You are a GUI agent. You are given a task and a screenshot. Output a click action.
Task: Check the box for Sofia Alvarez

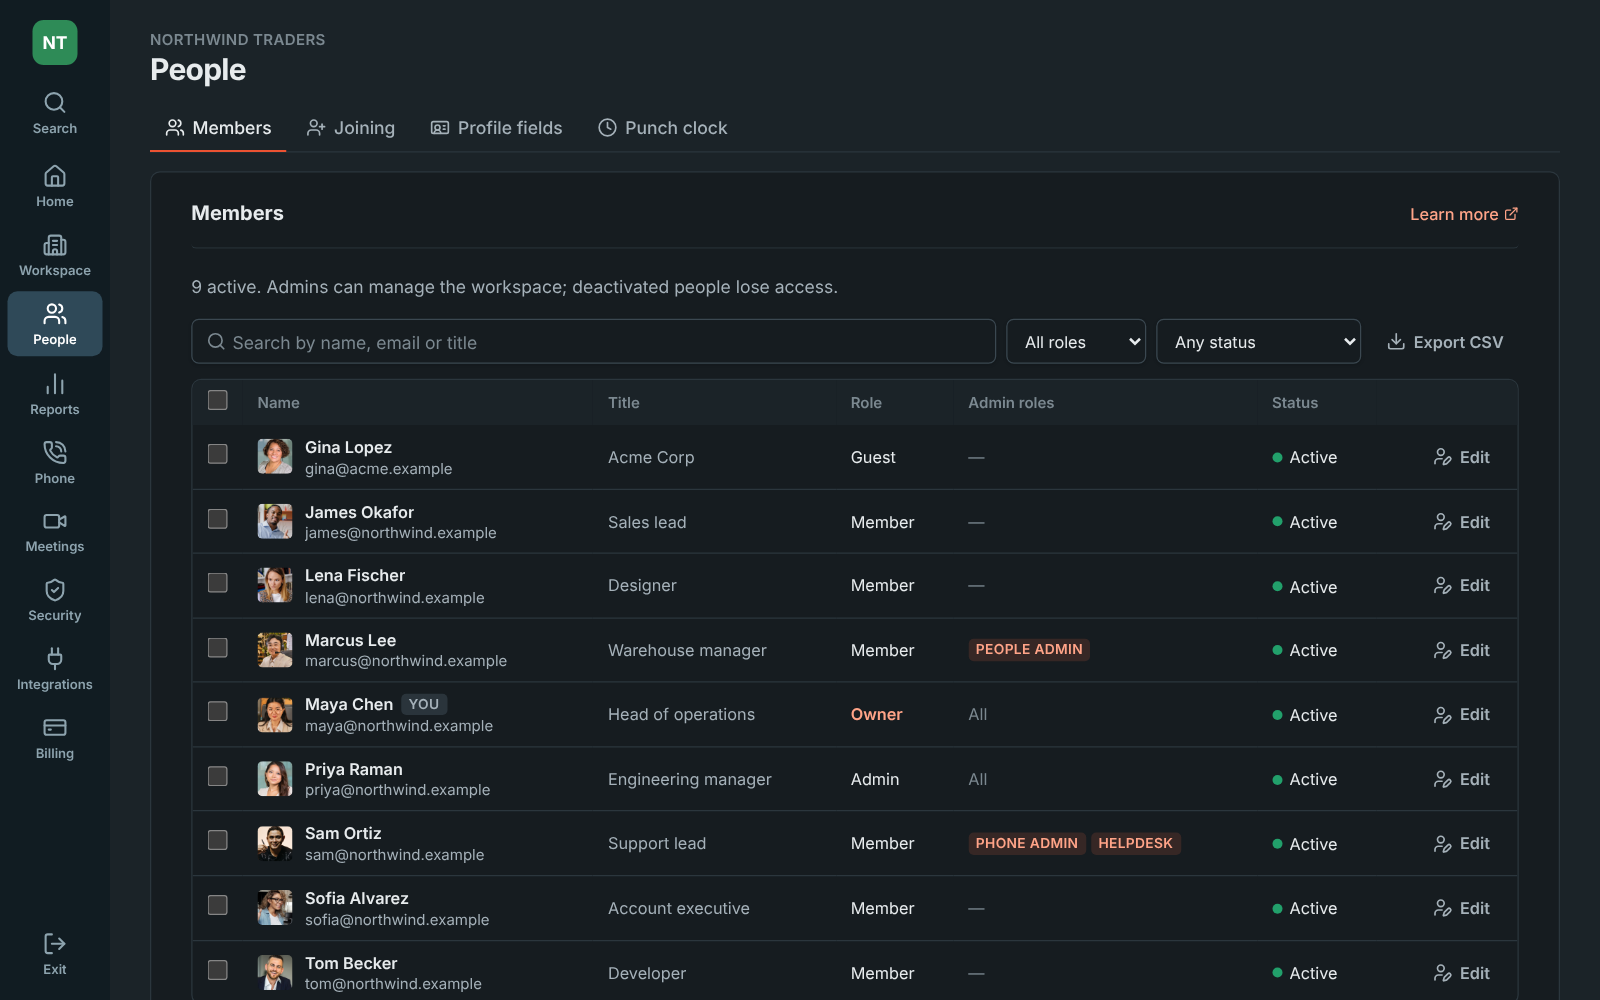coord(218,905)
